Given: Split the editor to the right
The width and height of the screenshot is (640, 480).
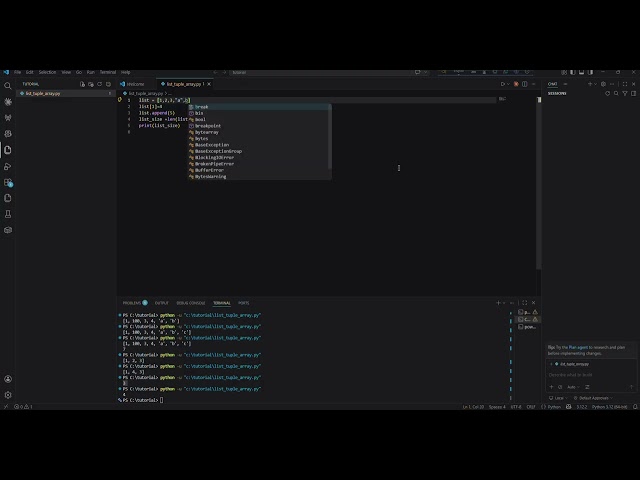Looking at the screenshot, I should [x=524, y=84].
